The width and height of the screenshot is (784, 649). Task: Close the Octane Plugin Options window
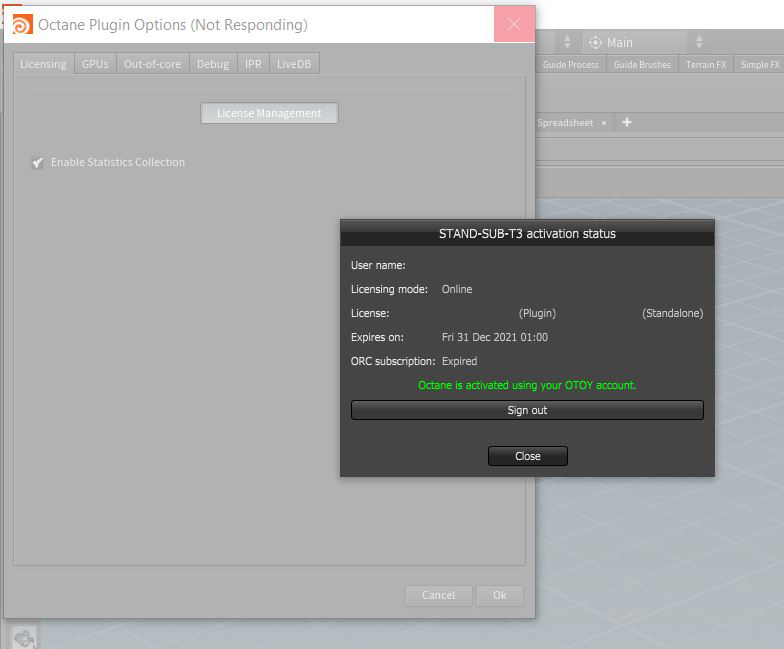(x=514, y=24)
